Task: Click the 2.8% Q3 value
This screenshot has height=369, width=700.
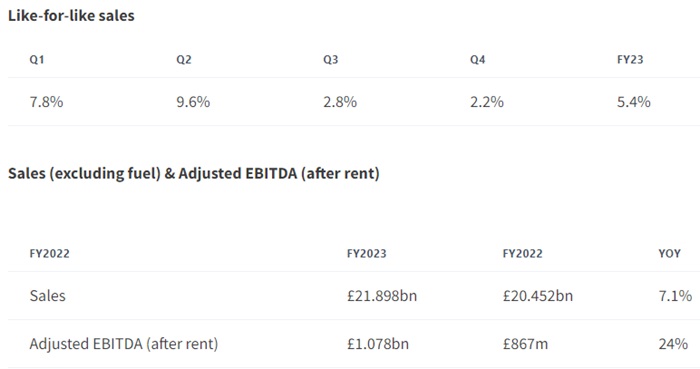Action: click(x=340, y=102)
